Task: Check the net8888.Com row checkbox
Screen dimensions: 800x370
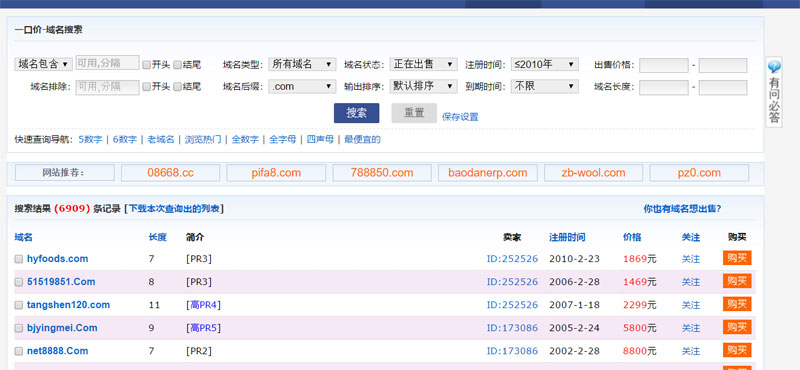Action: 18,351
